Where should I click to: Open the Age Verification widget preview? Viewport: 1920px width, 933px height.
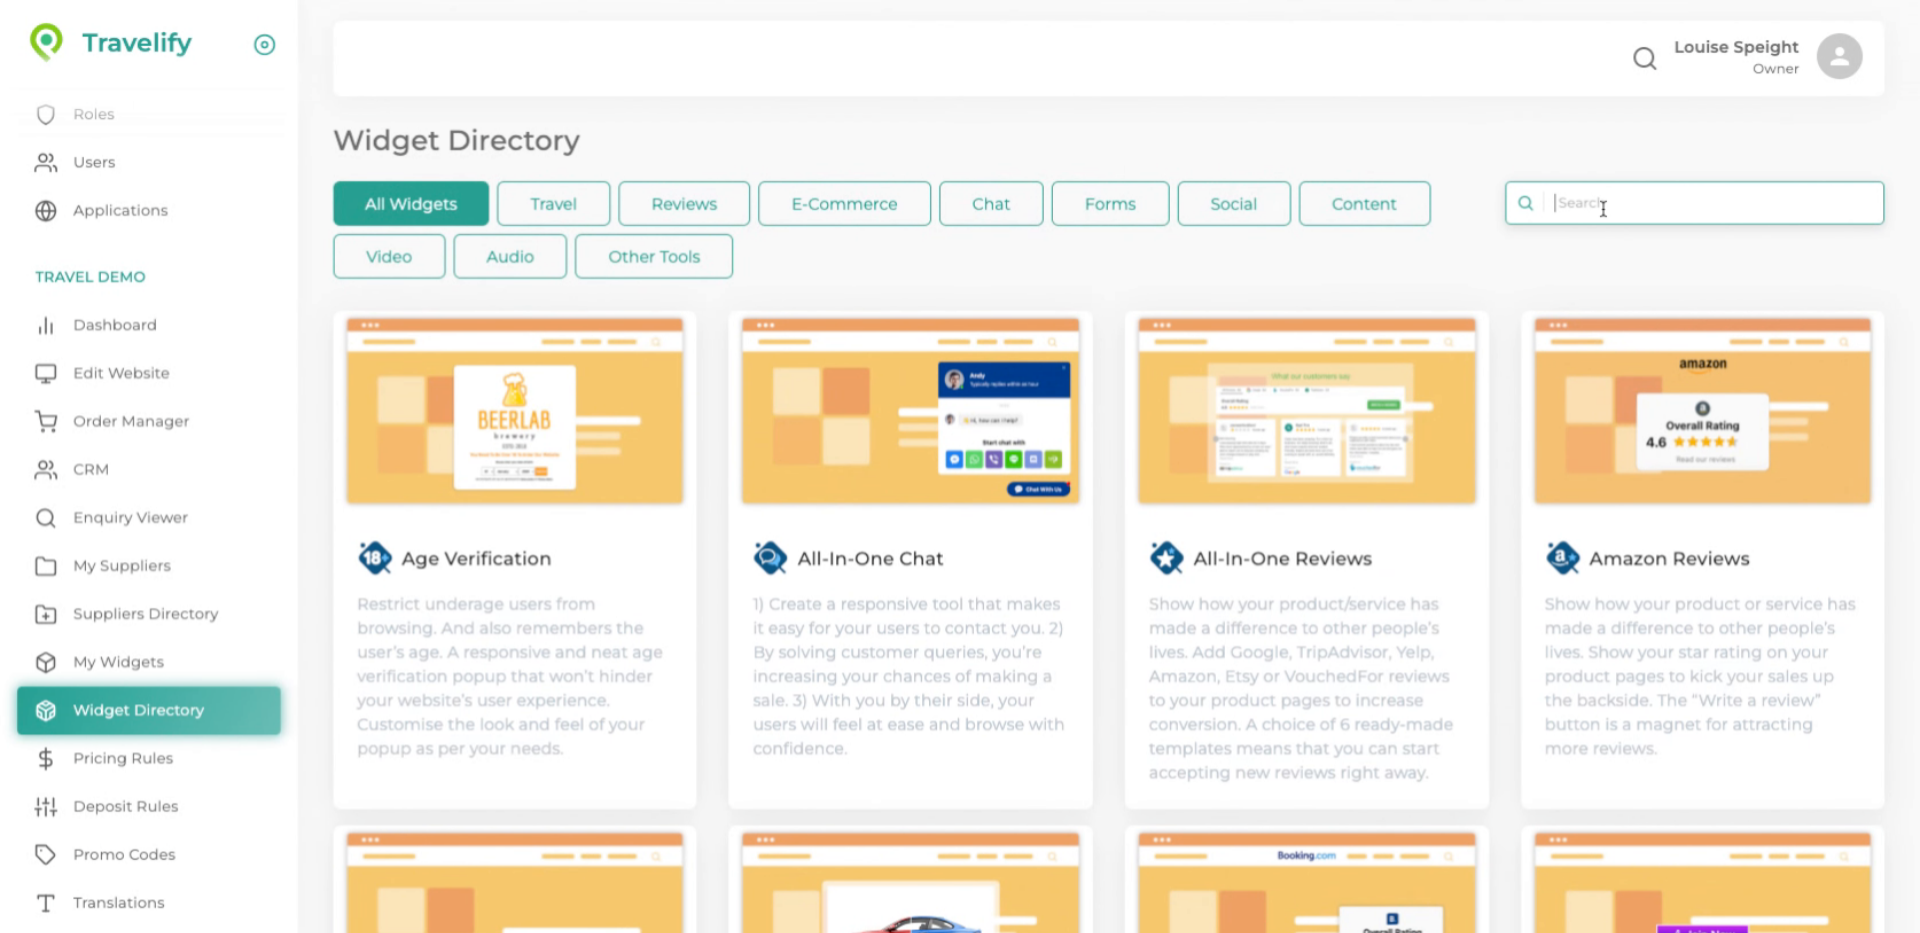[x=514, y=410]
